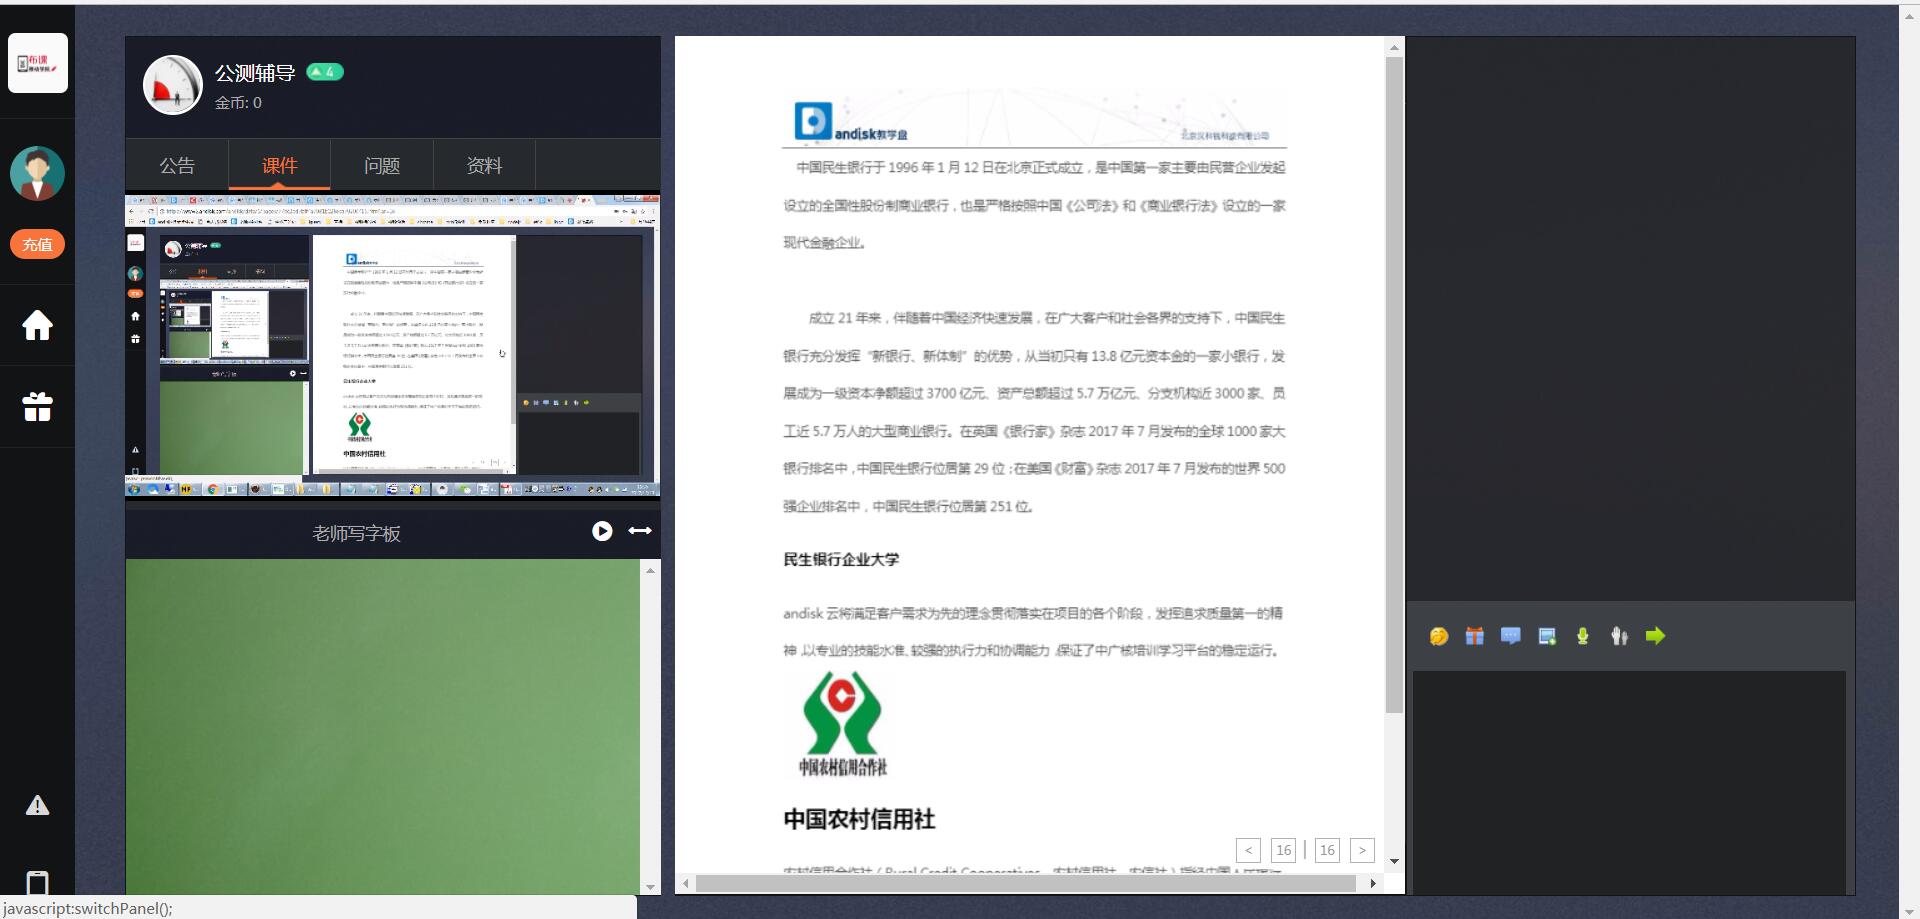Send a gift using the gift icon above chat

(x=1474, y=636)
